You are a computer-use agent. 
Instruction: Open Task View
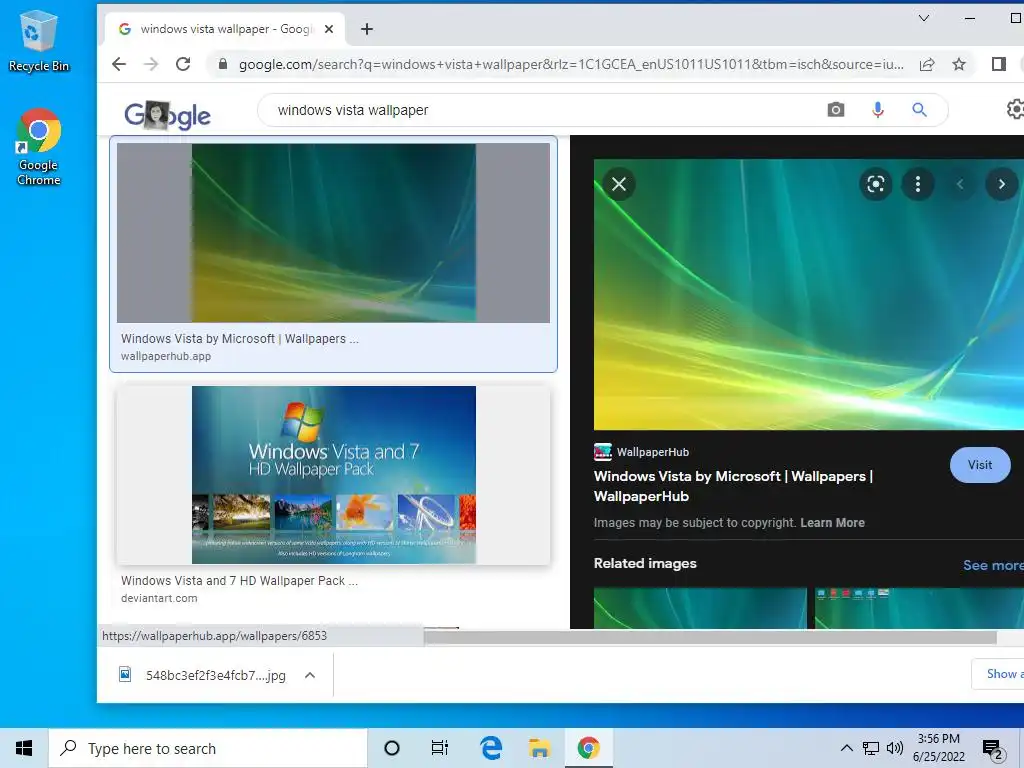tap(440, 748)
